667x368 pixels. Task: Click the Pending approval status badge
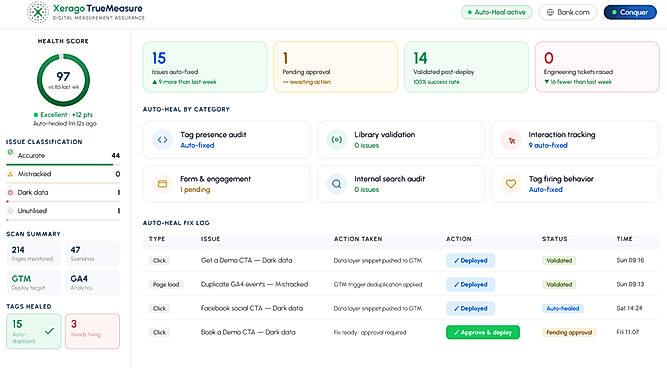click(569, 332)
